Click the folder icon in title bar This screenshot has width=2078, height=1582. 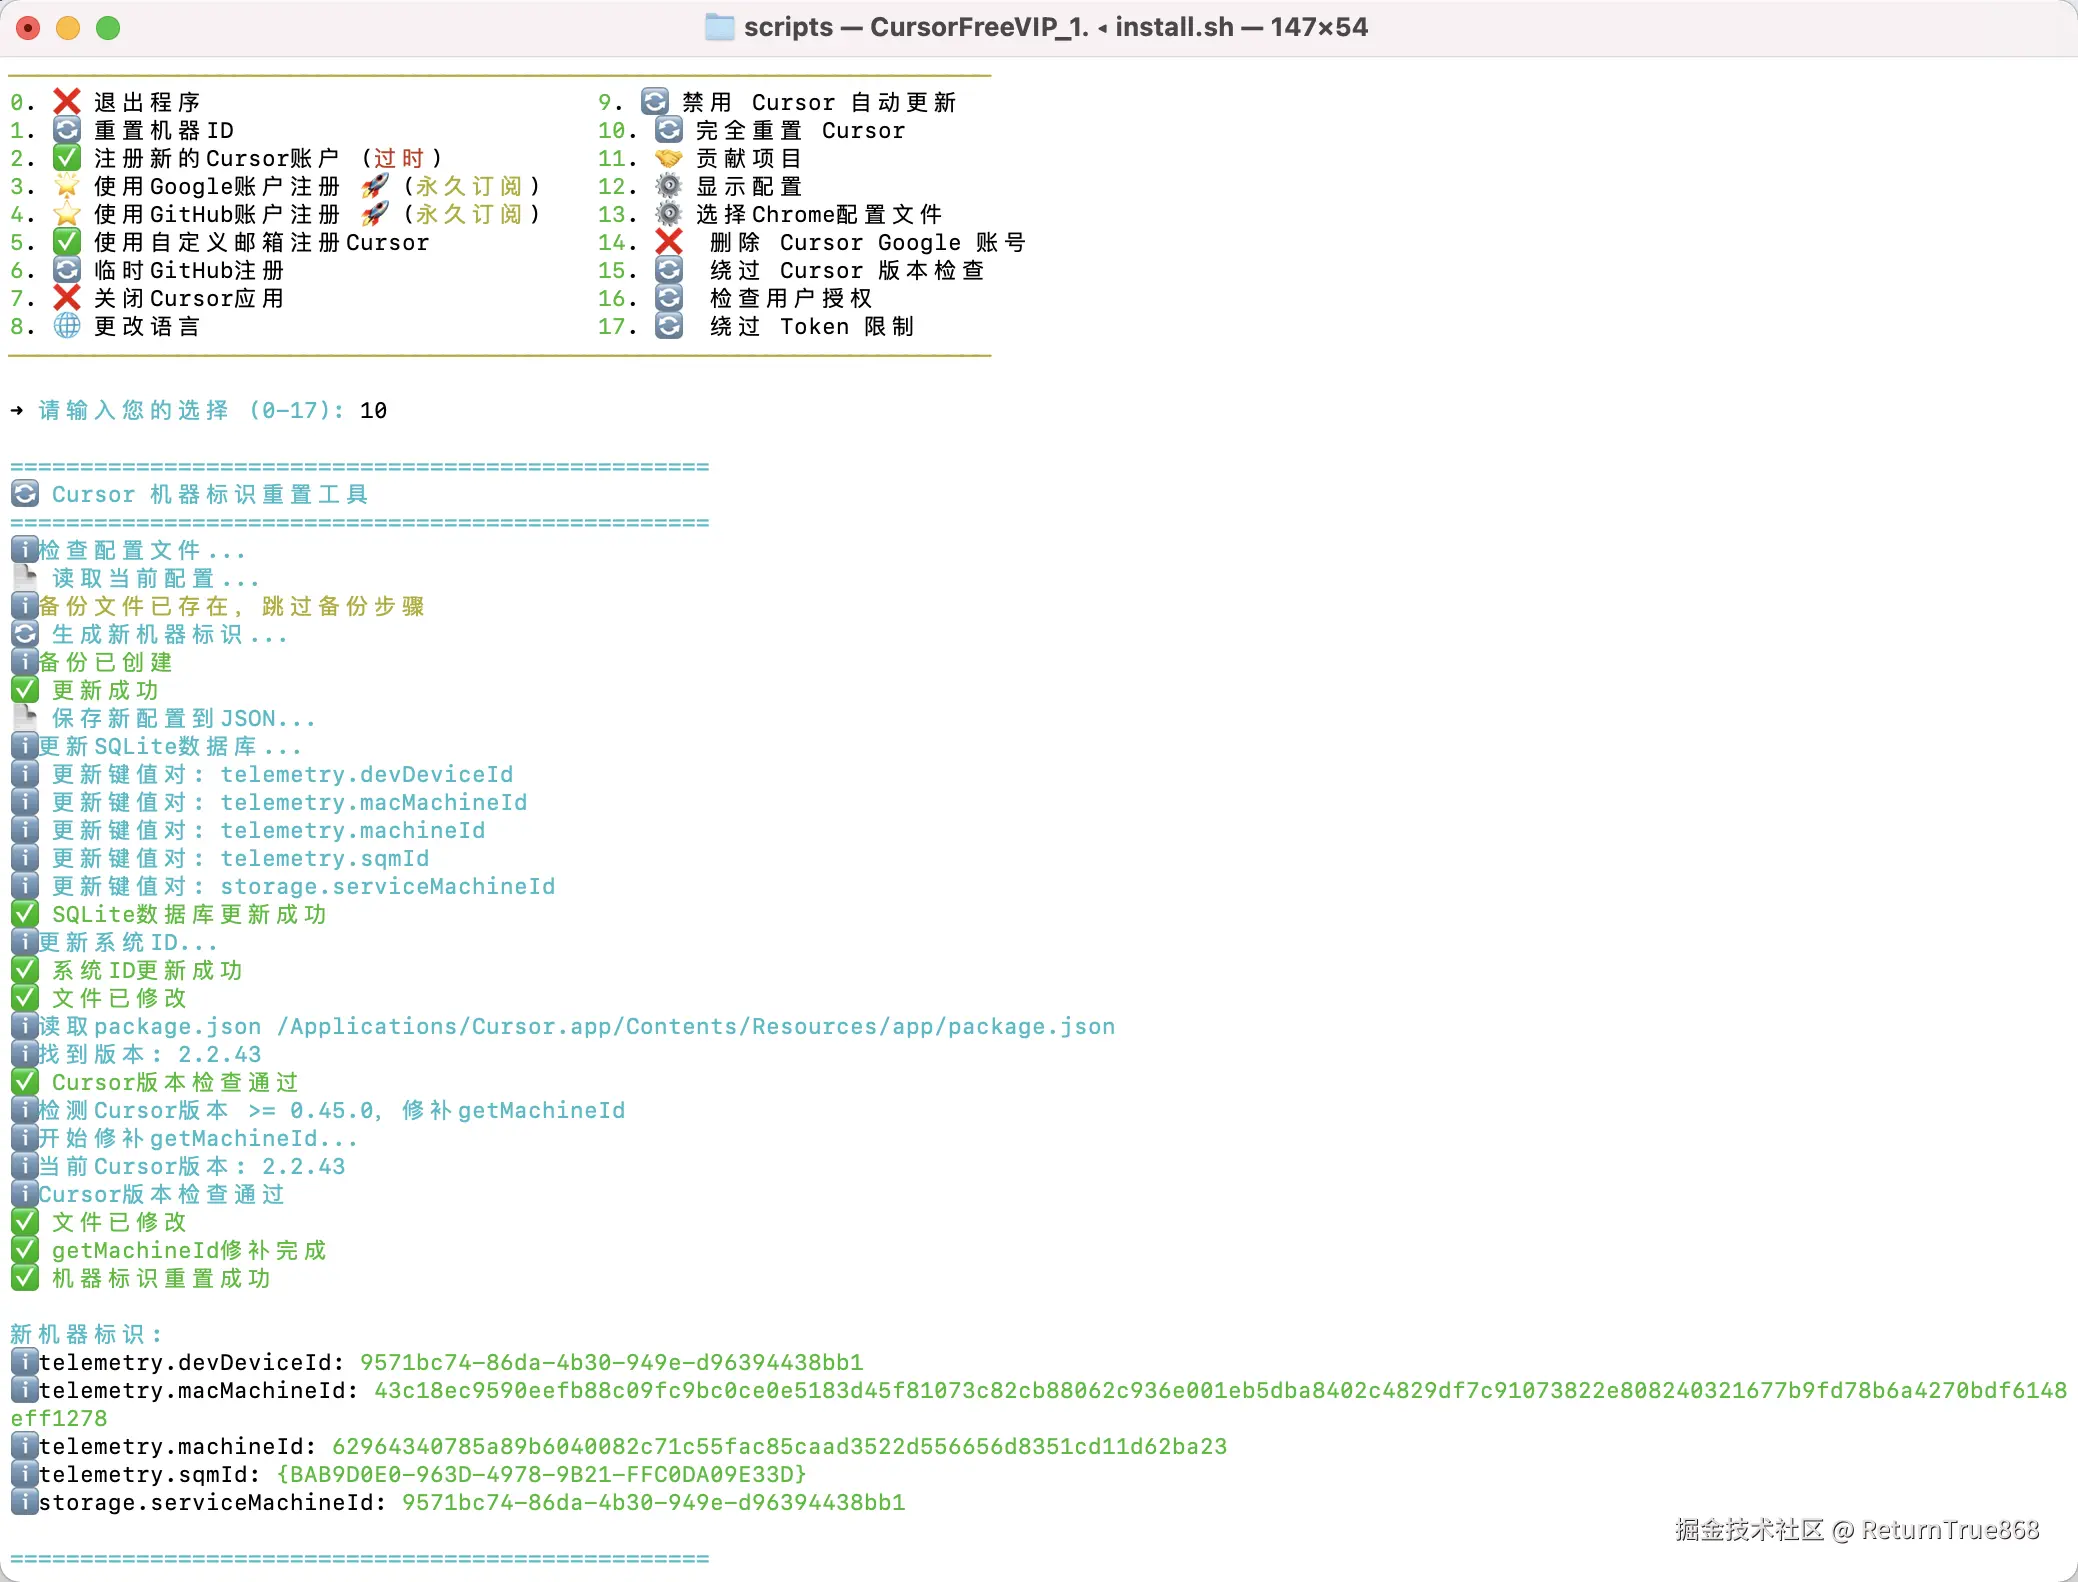[x=719, y=27]
